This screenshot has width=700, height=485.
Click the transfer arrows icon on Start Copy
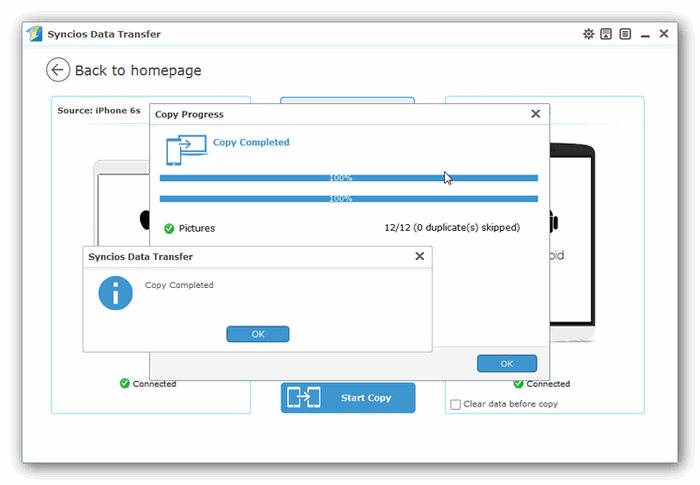coord(304,397)
